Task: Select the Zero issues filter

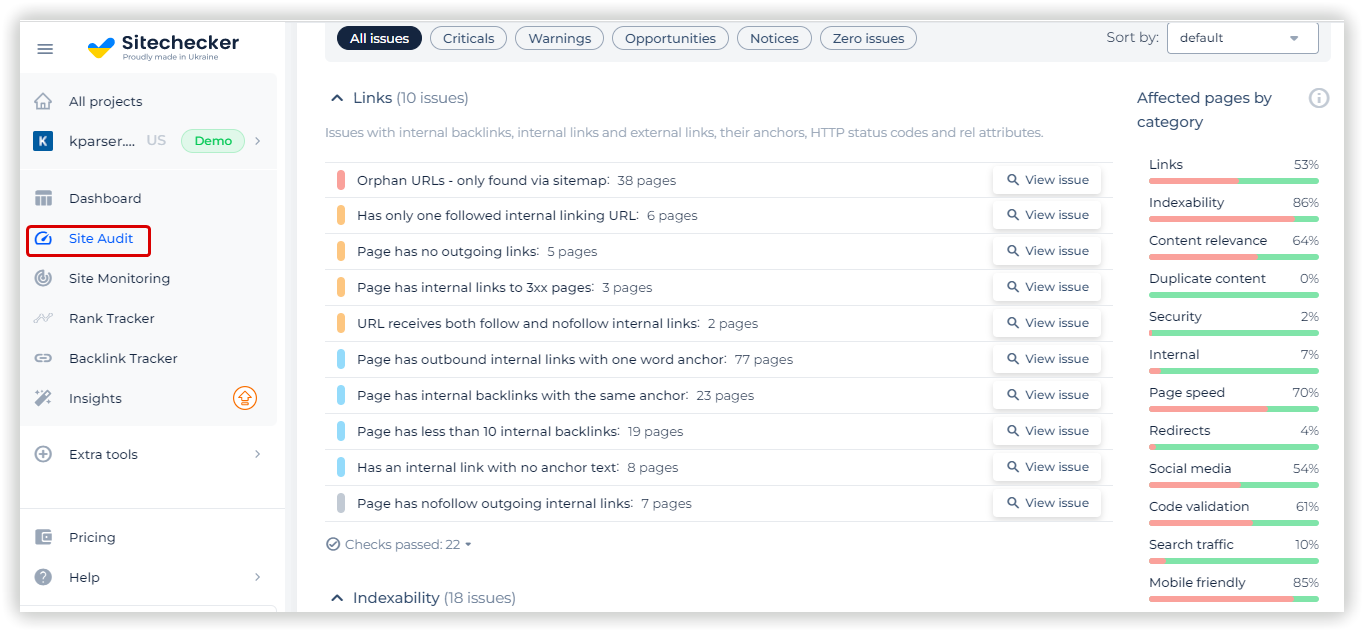Action: pos(868,38)
